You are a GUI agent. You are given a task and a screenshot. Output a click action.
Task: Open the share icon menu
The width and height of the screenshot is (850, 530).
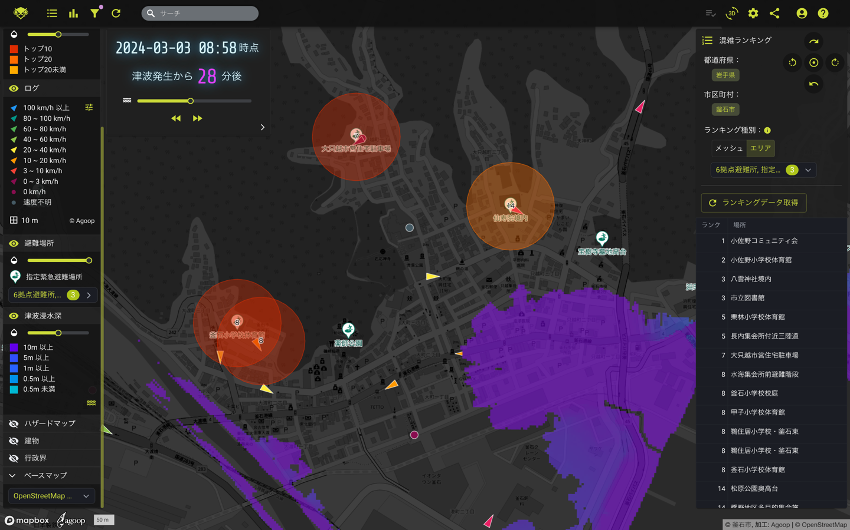pyautogui.click(x=774, y=13)
